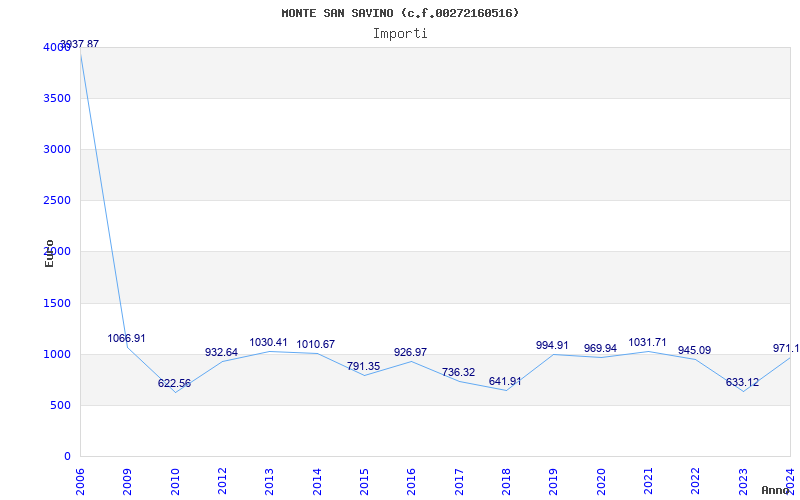
Task: Click the 945.09 data label
Action: click(694, 351)
